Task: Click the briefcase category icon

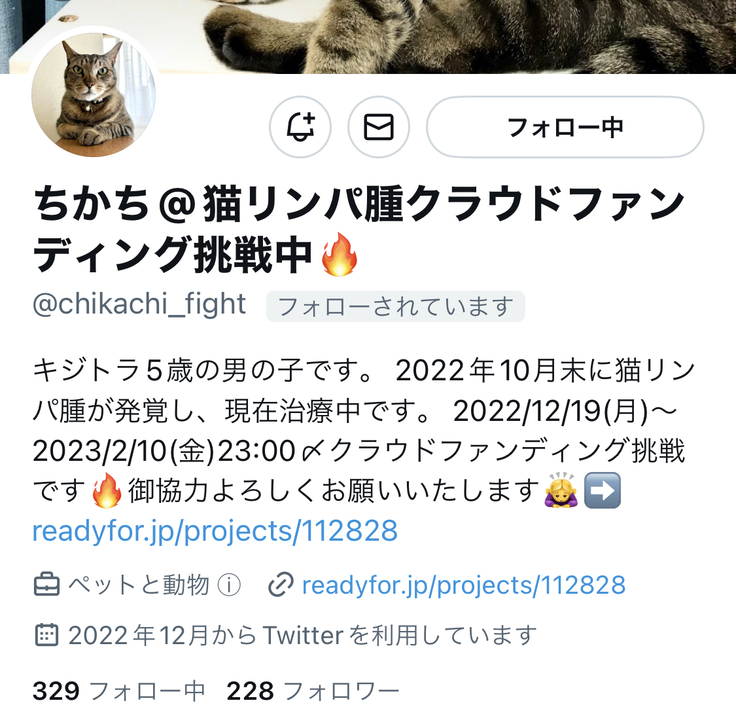Action: pyautogui.click(x=46, y=585)
